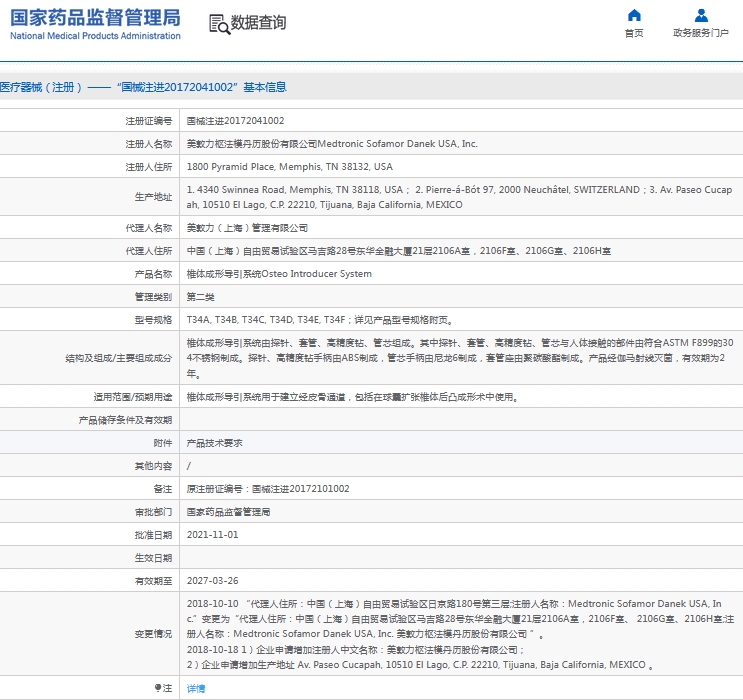Click agent name 美敦力（上海）管理有限公司
743x700 pixels.
point(247,227)
